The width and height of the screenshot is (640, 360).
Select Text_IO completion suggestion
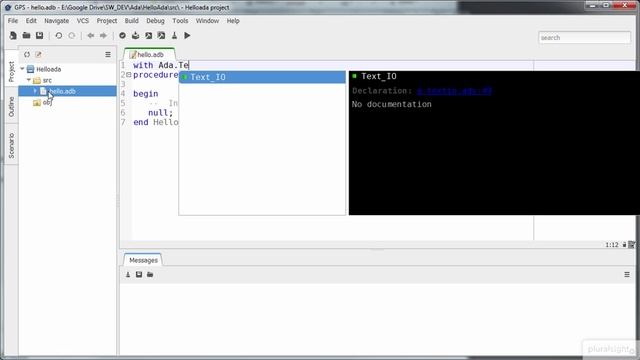(262, 77)
